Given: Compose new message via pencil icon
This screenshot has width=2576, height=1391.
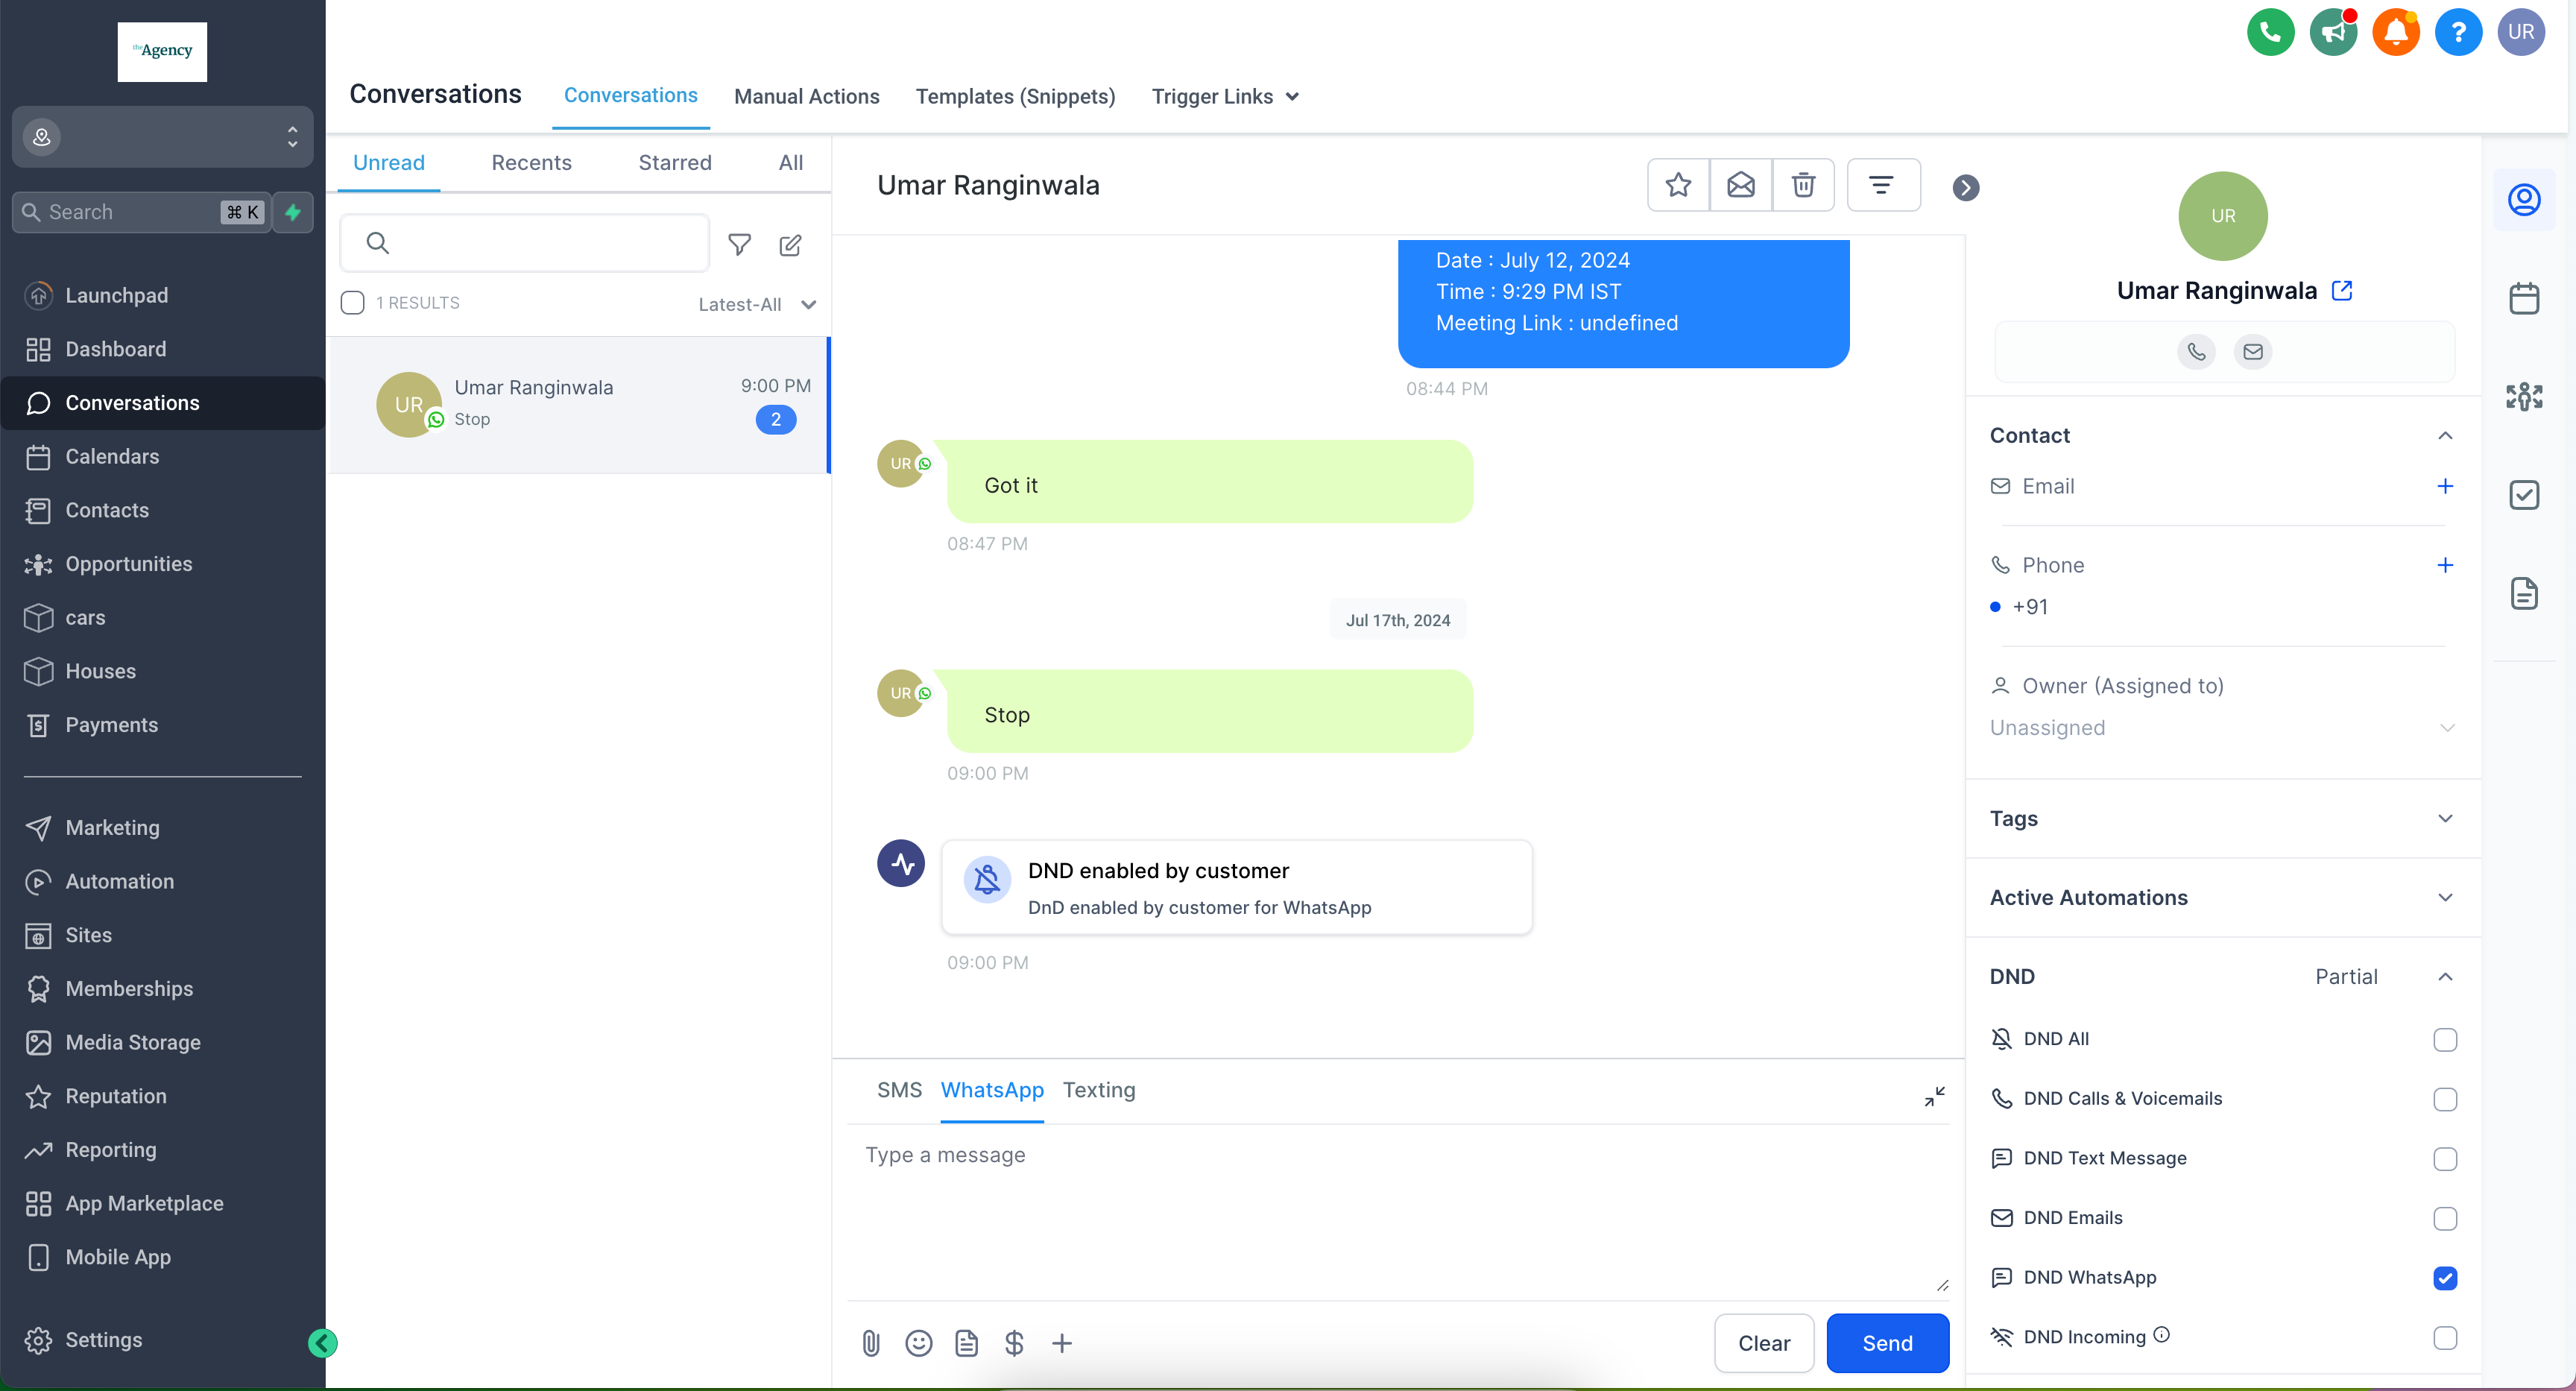Looking at the screenshot, I should (790, 244).
